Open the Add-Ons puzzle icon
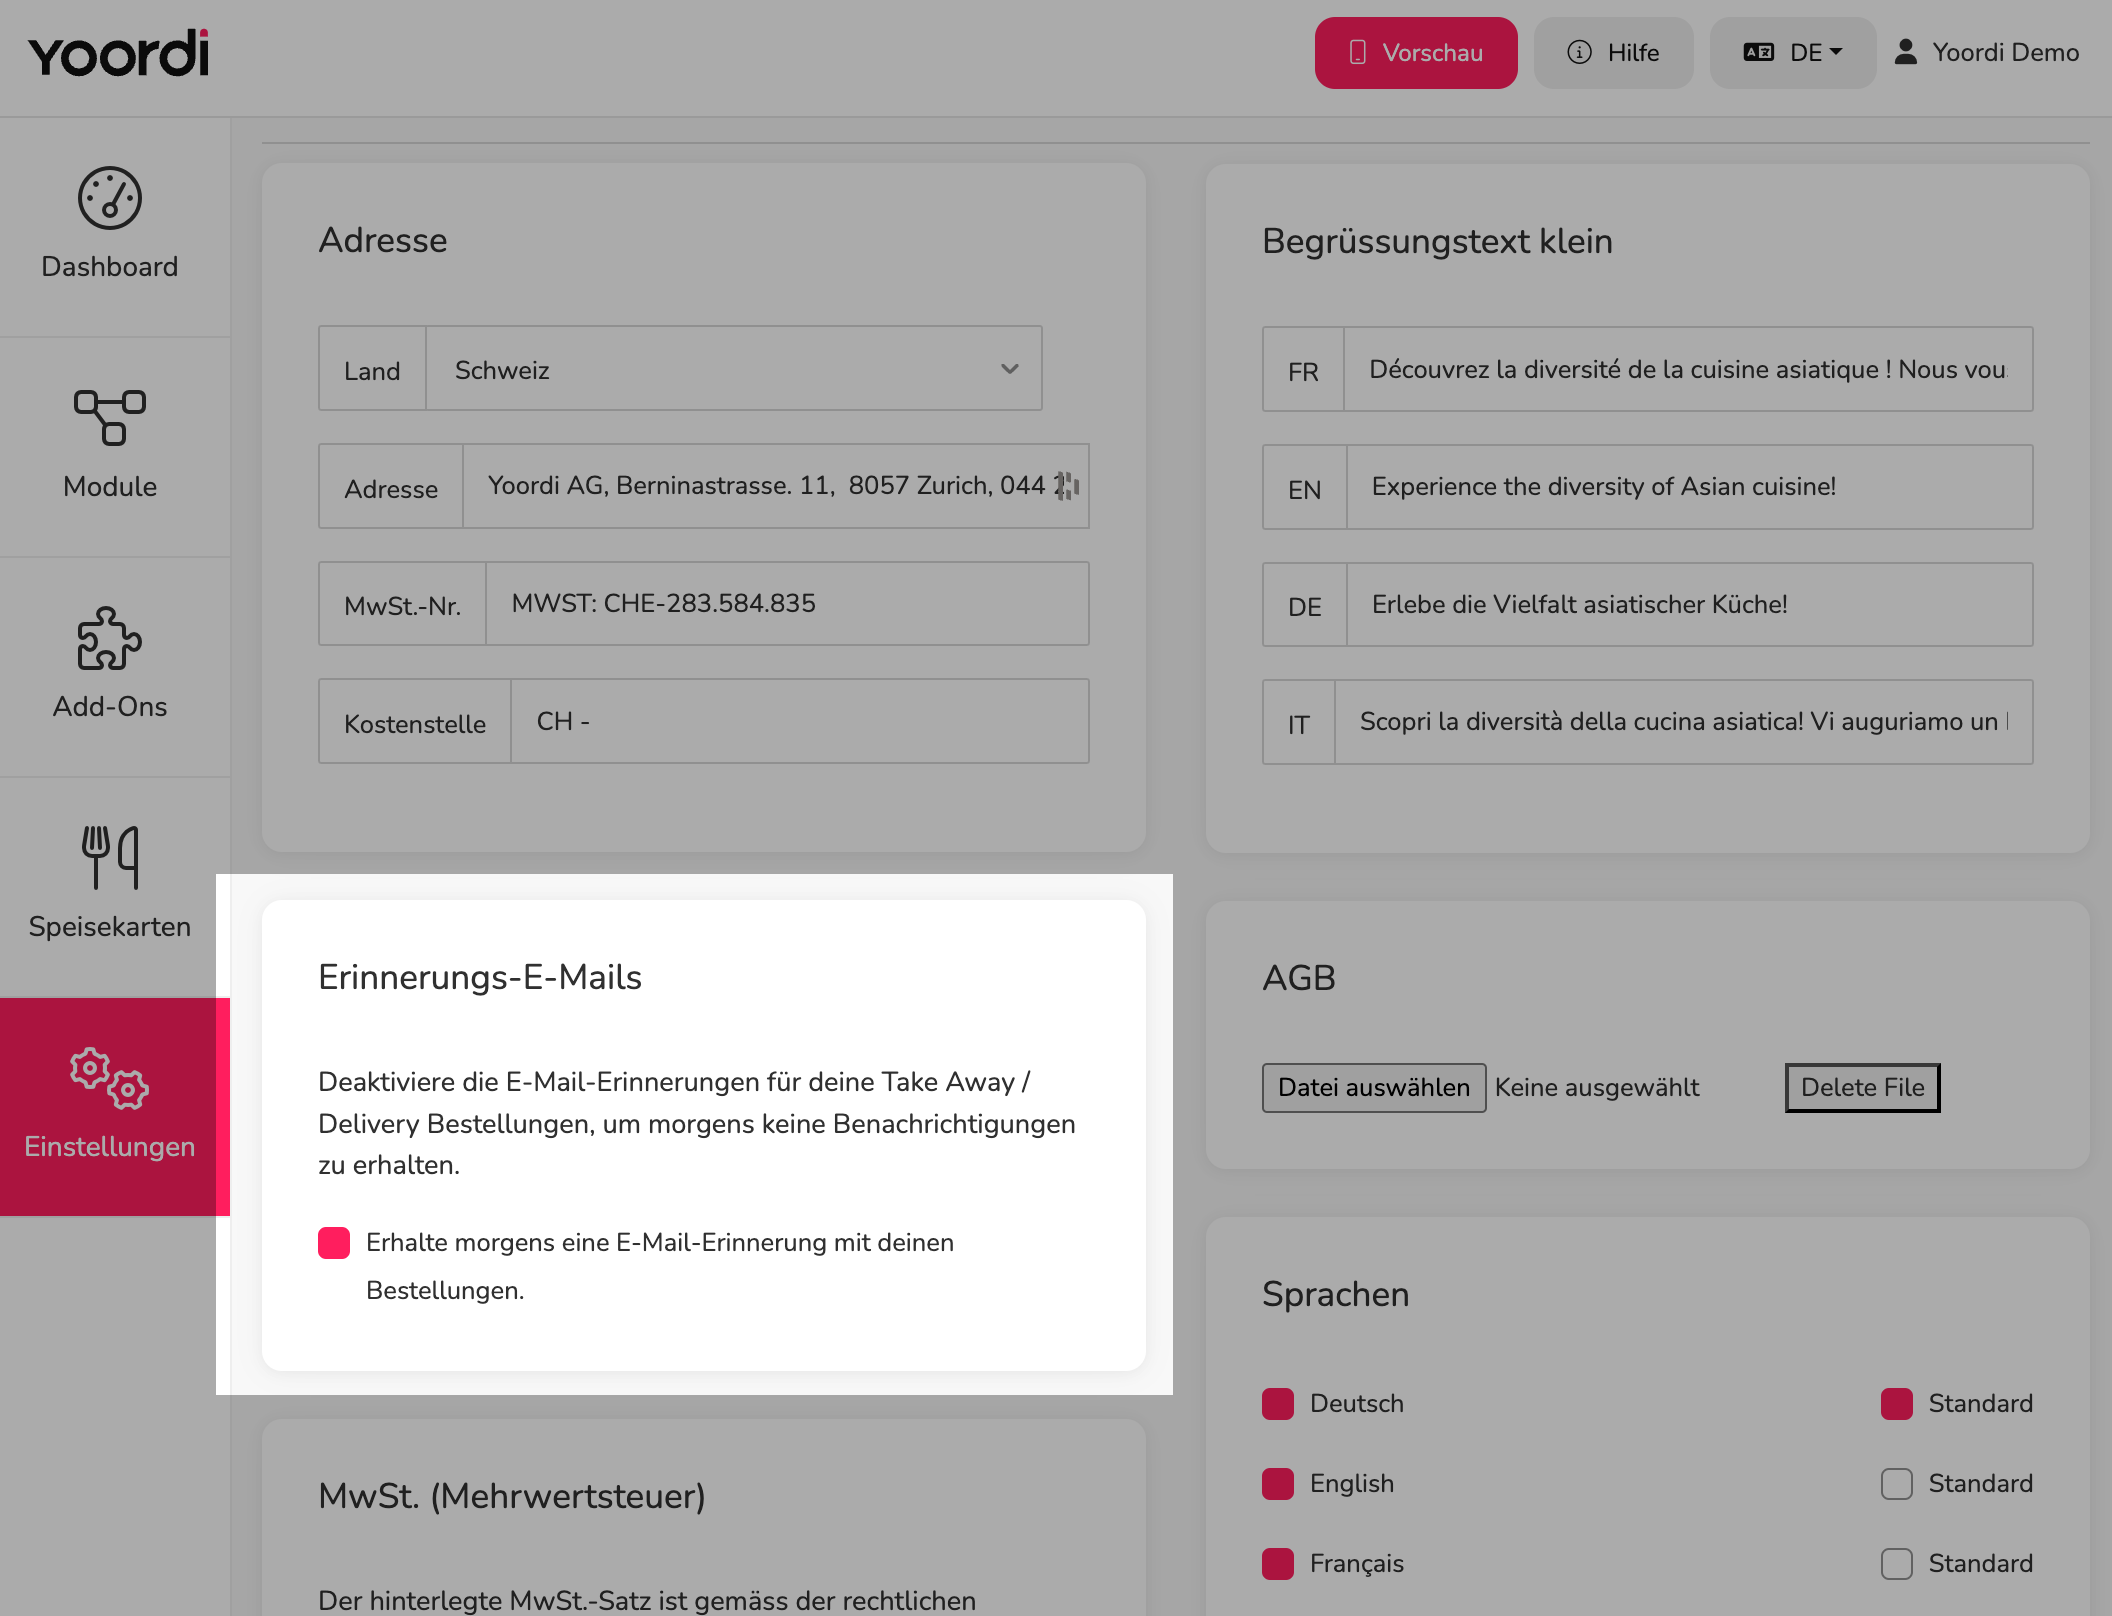This screenshot has height=1616, width=2112. pyautogui.click(x=110, y=638)
